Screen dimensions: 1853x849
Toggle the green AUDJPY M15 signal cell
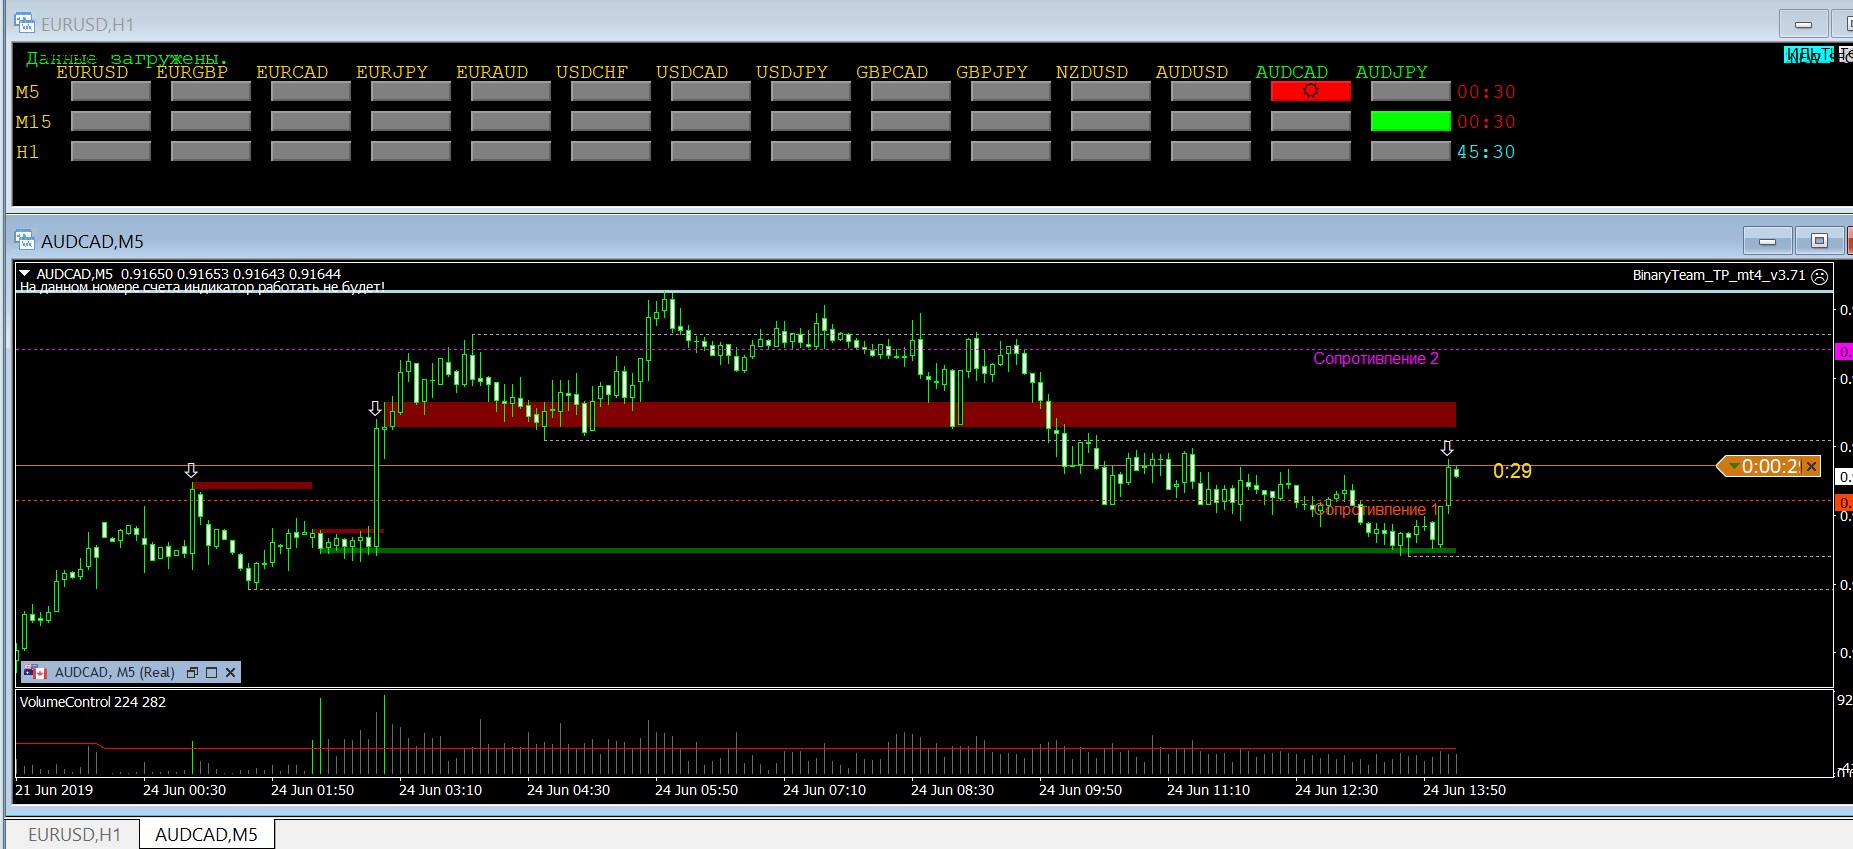coord(1410,121)
